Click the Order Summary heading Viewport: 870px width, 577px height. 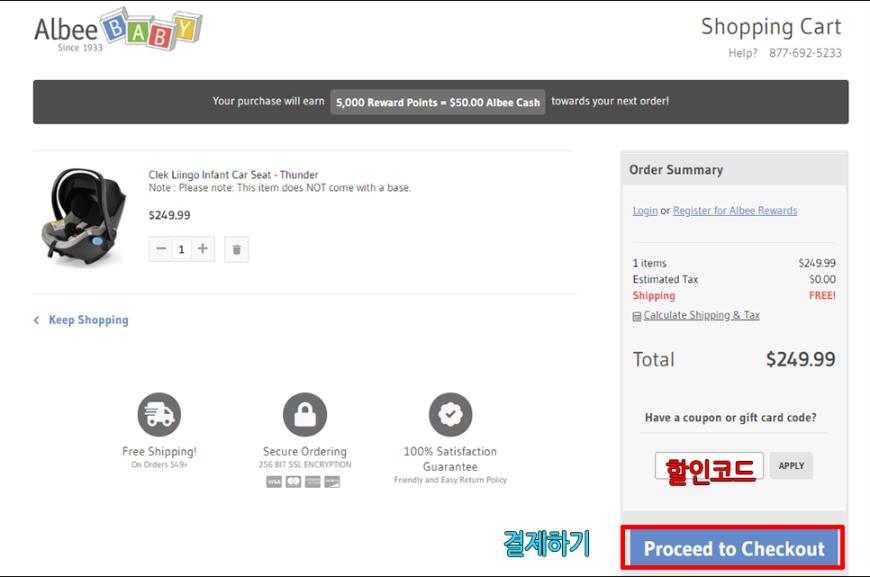[676, 170]
